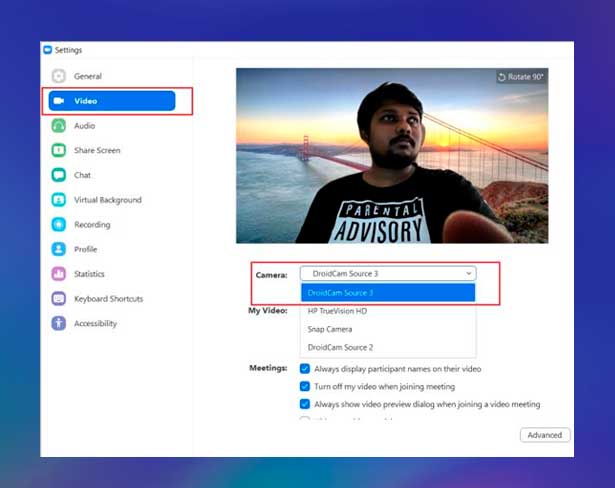Toggle always show video preview dialog checkbox
Screen dimensions: 615x488
tap(305, 404)
